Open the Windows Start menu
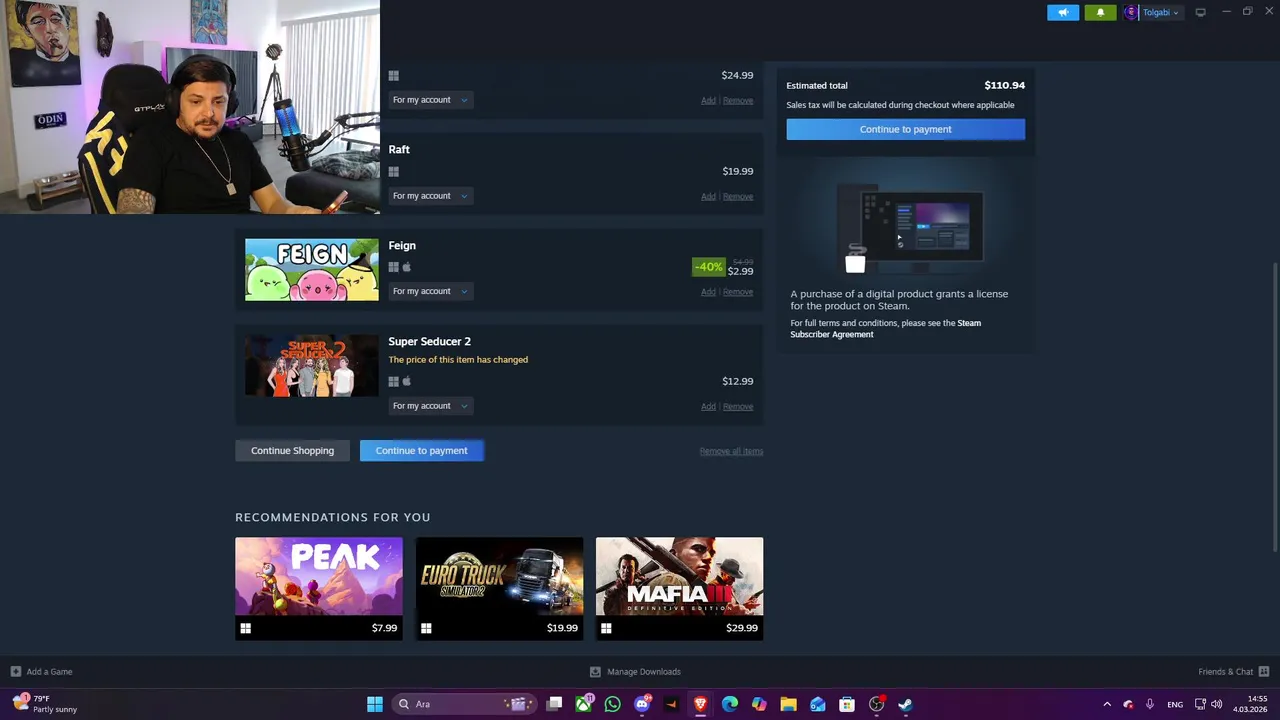The height and width of the screenshot is (720, 1280). [x=374, y=704]
